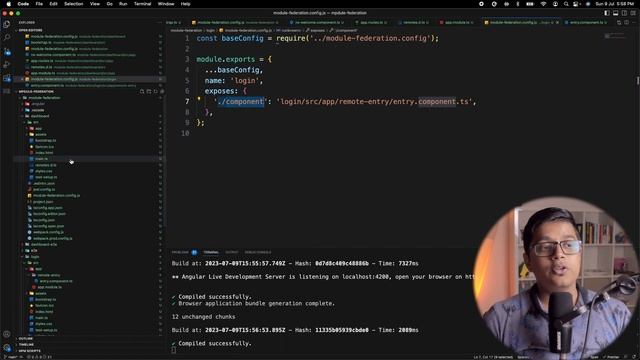640x360 pixels.
Task: Show the Output panel tab
Action: pyautogui.click(x=231, y=252)
